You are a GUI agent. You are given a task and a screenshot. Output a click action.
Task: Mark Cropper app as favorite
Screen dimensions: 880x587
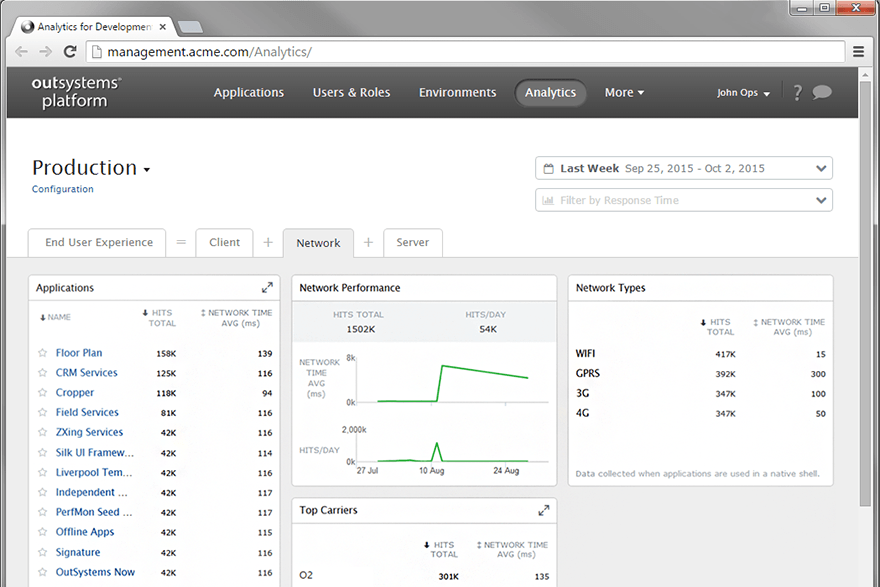[43, 393]
